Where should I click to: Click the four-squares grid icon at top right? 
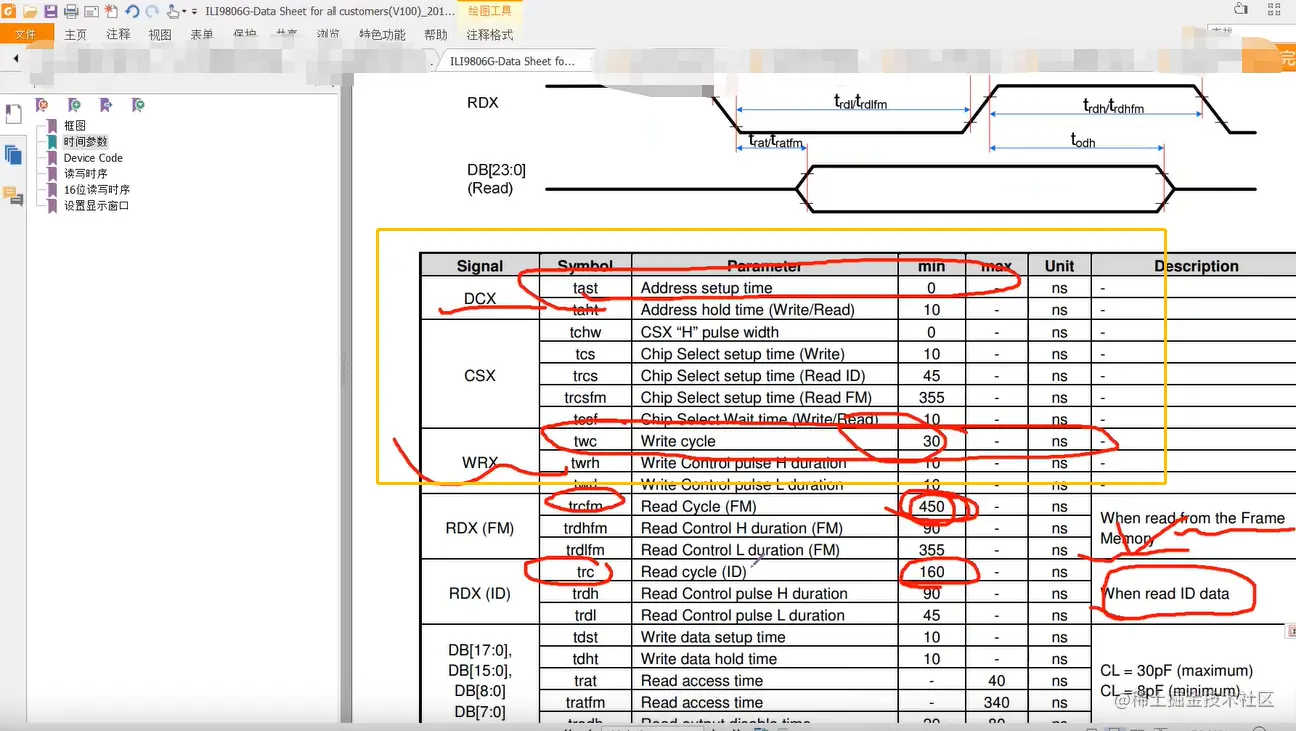[x=1273, y=10]
